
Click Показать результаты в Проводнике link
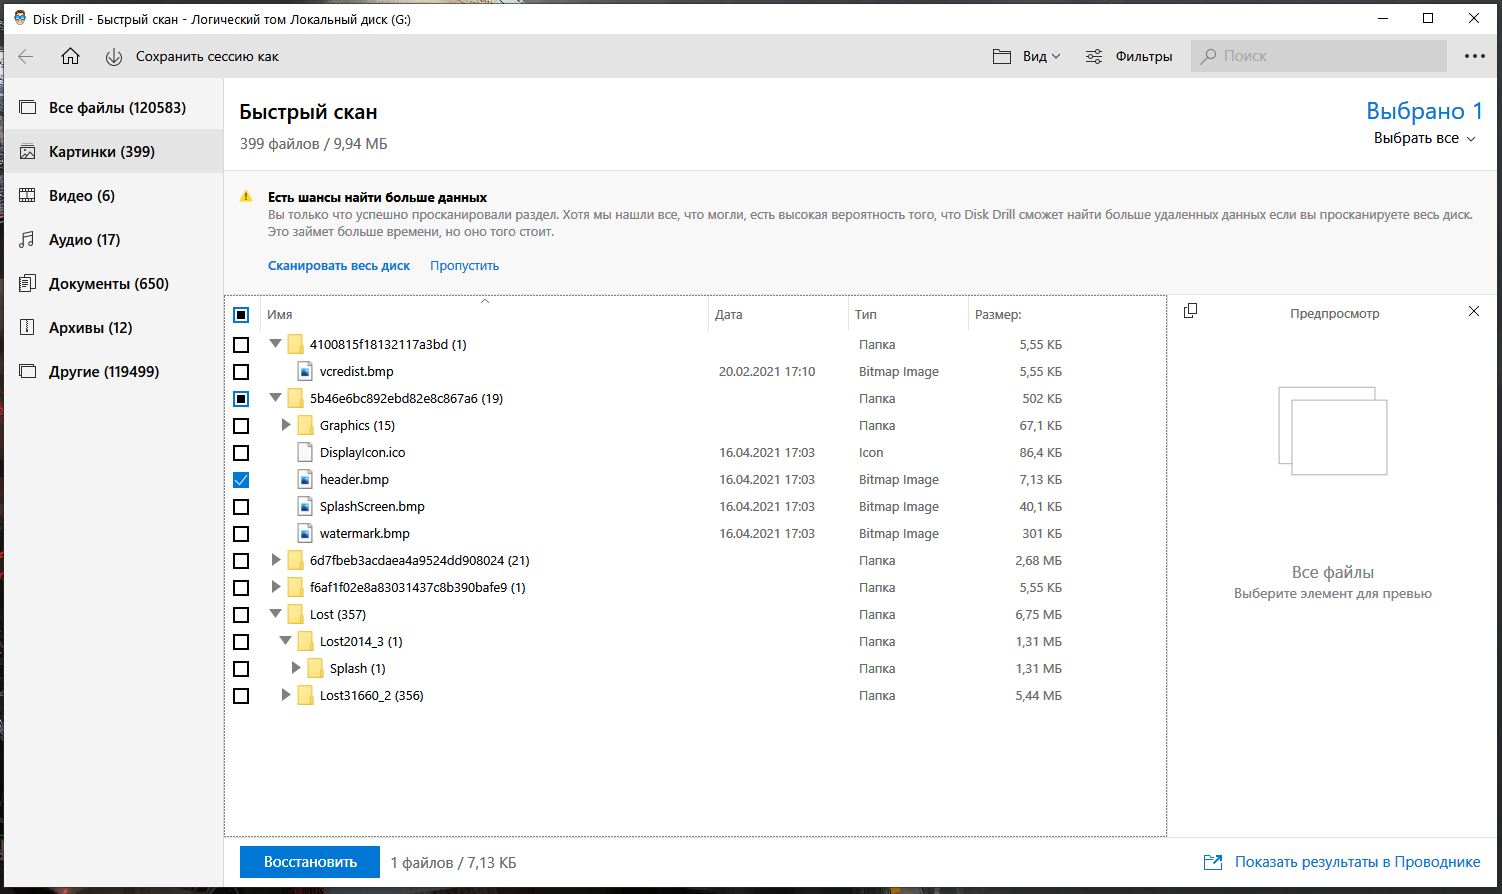(1357, 862)
